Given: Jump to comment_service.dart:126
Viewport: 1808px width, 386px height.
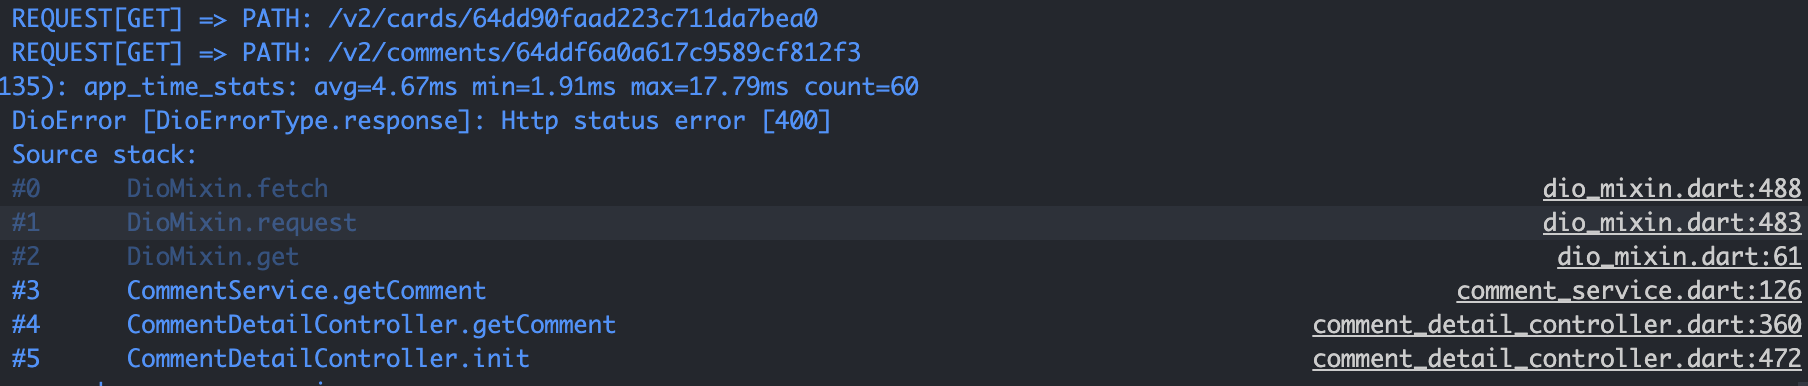Looking at the screenshot, I should tap(1629, 290).
